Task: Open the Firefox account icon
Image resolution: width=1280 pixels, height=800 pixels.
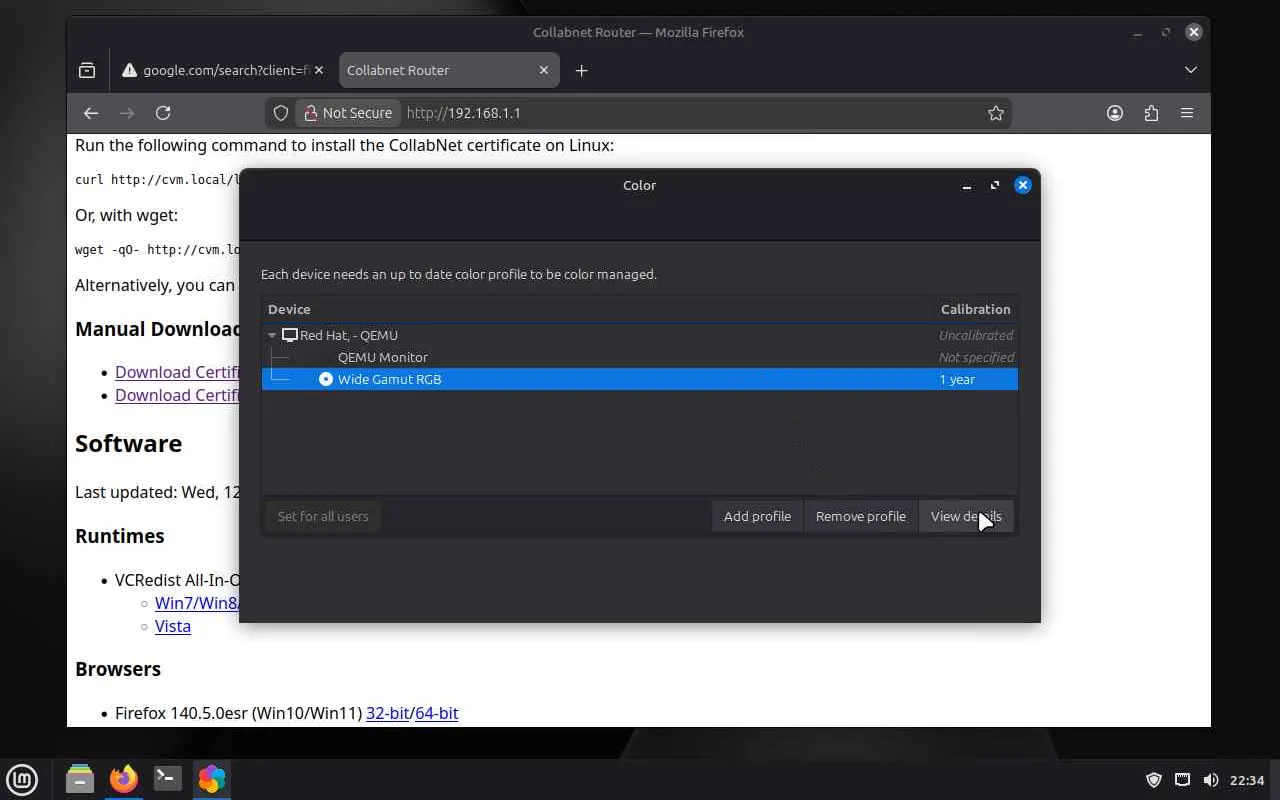Action: click(x=1115, y=113)
